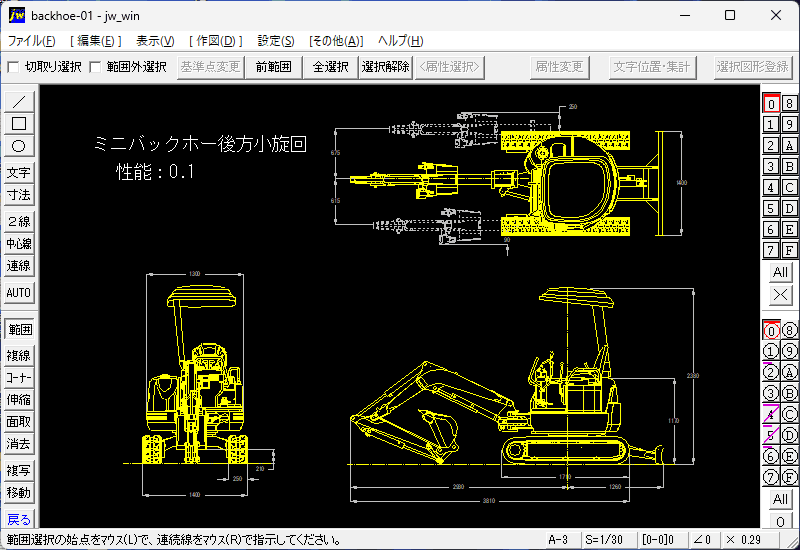Toggle square layer 0 button
Image resolution: width=800 pixels, height=550 pixels.
771,104
